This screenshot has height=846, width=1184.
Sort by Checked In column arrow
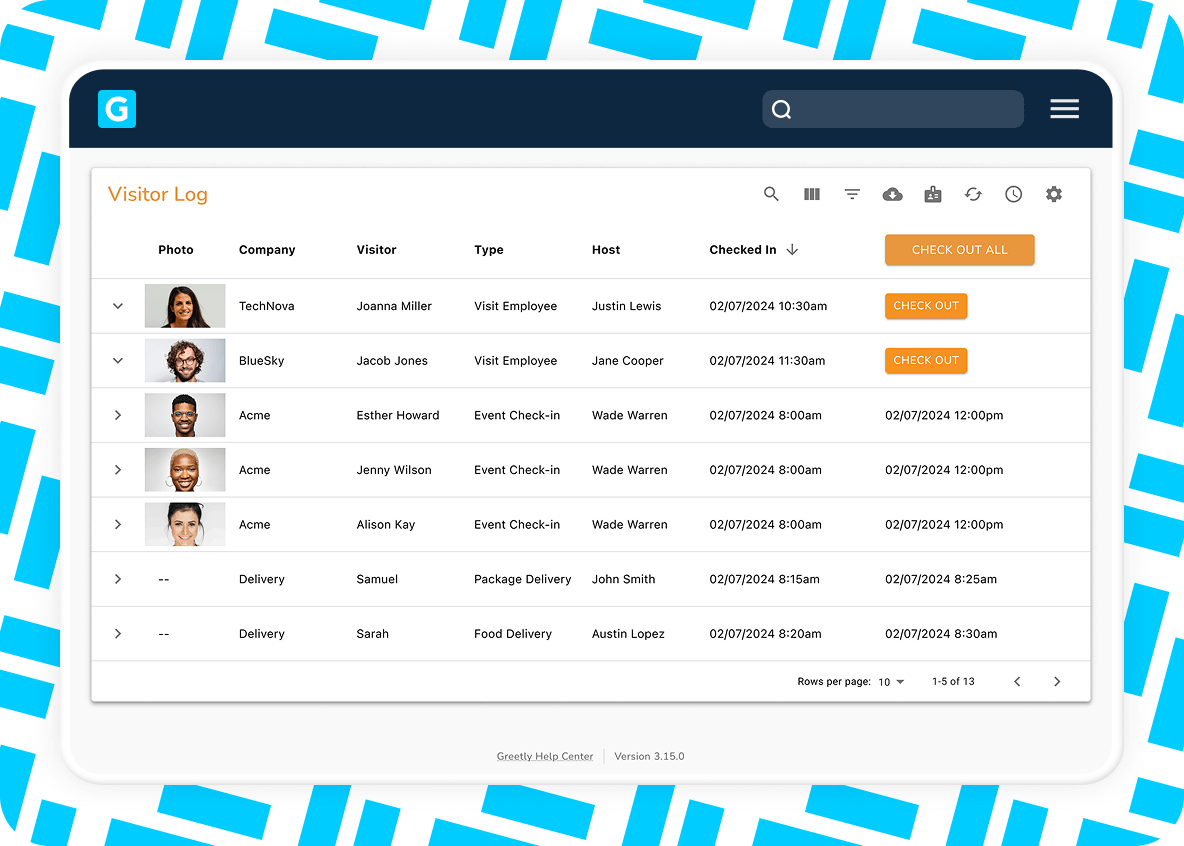click(793, 250)
